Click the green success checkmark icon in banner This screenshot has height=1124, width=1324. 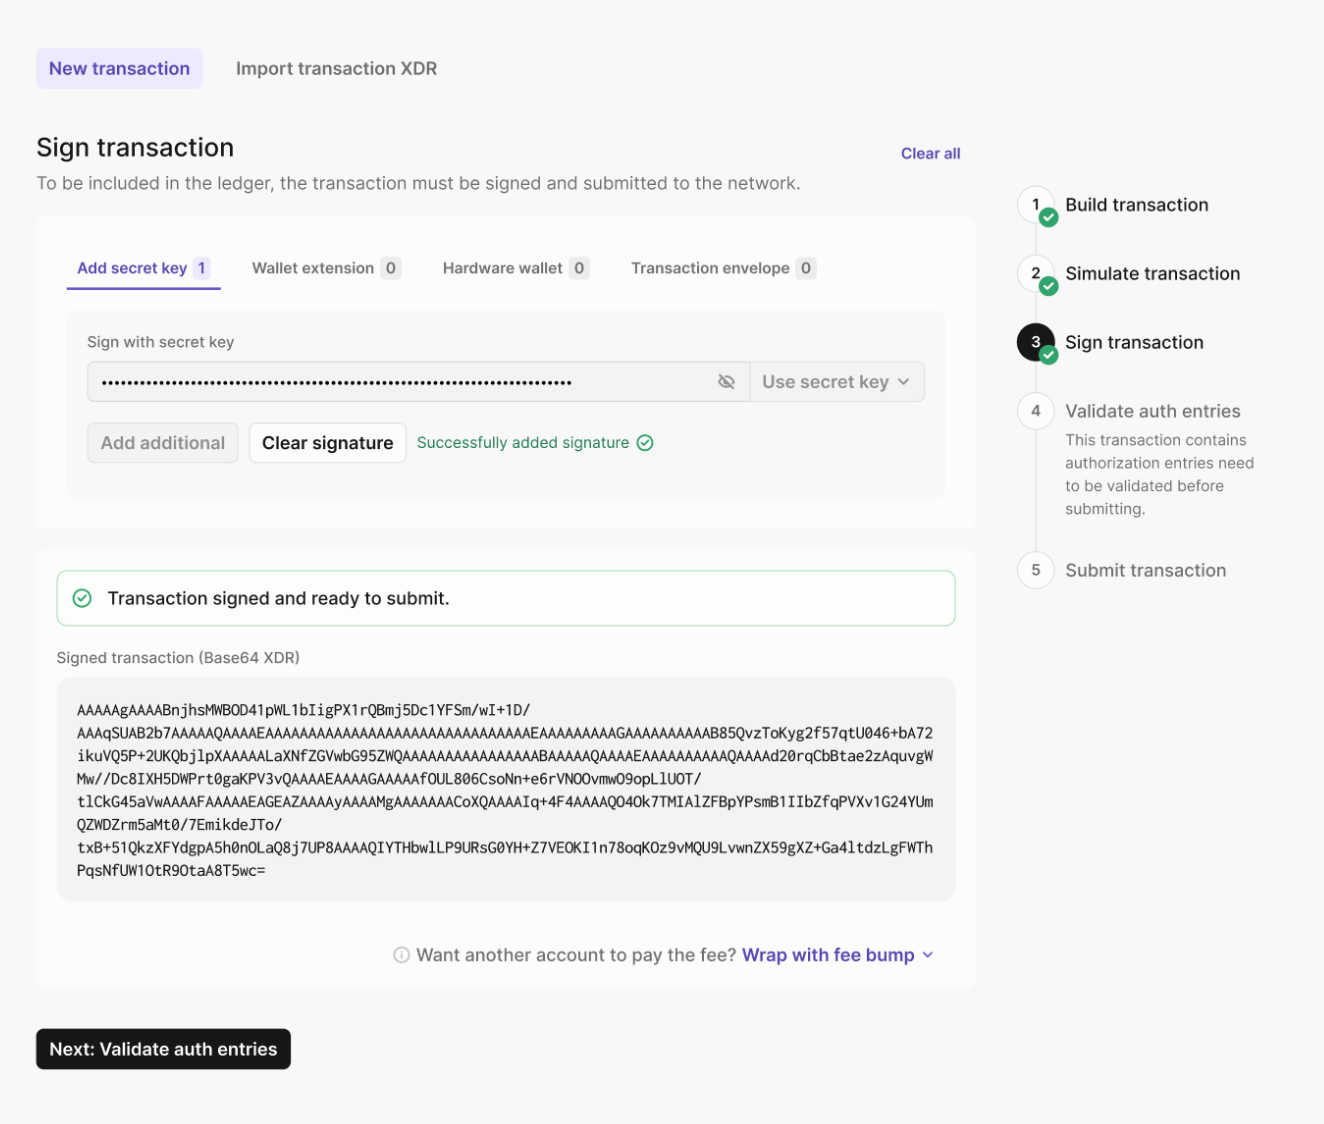click(83, 598)
